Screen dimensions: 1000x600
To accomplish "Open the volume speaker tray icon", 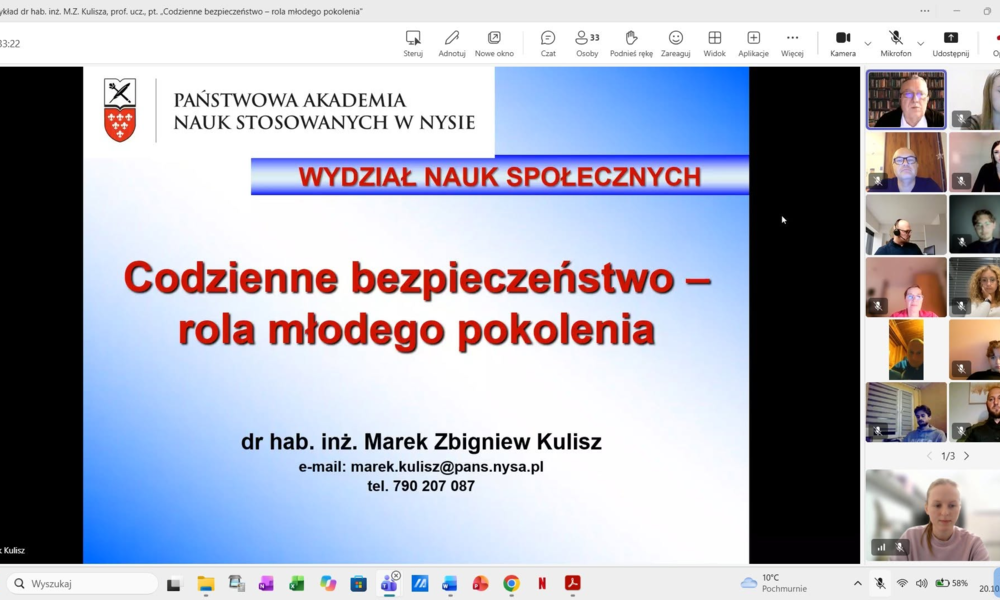I will [922, 583].
